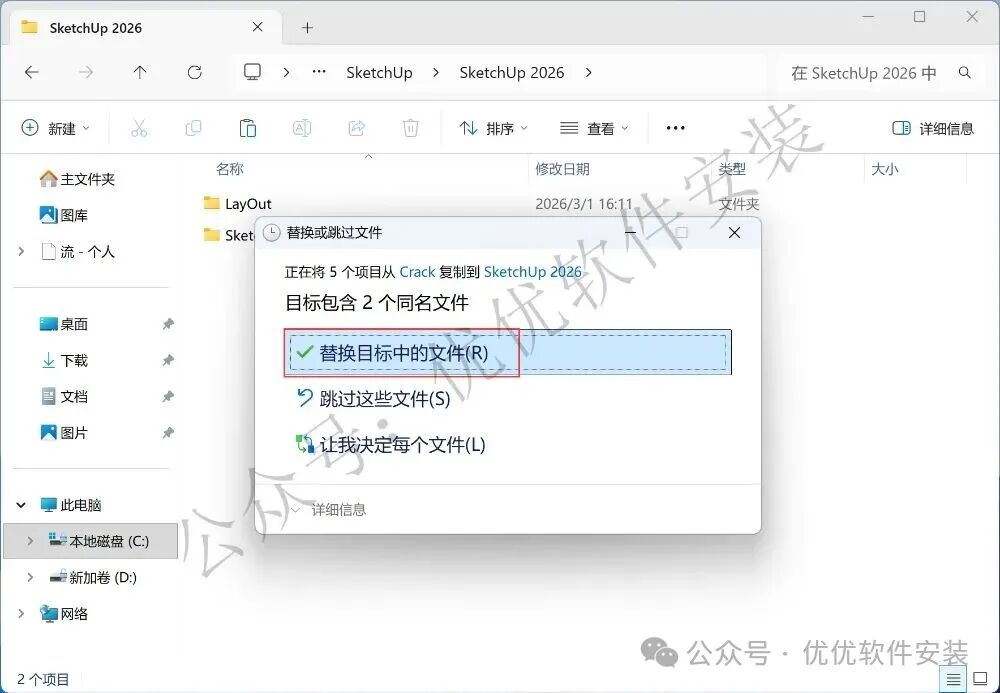This screenshot has height=693, width=1000.
Task: Add a new tab with the plus button
Action: (x=307, y=27)
